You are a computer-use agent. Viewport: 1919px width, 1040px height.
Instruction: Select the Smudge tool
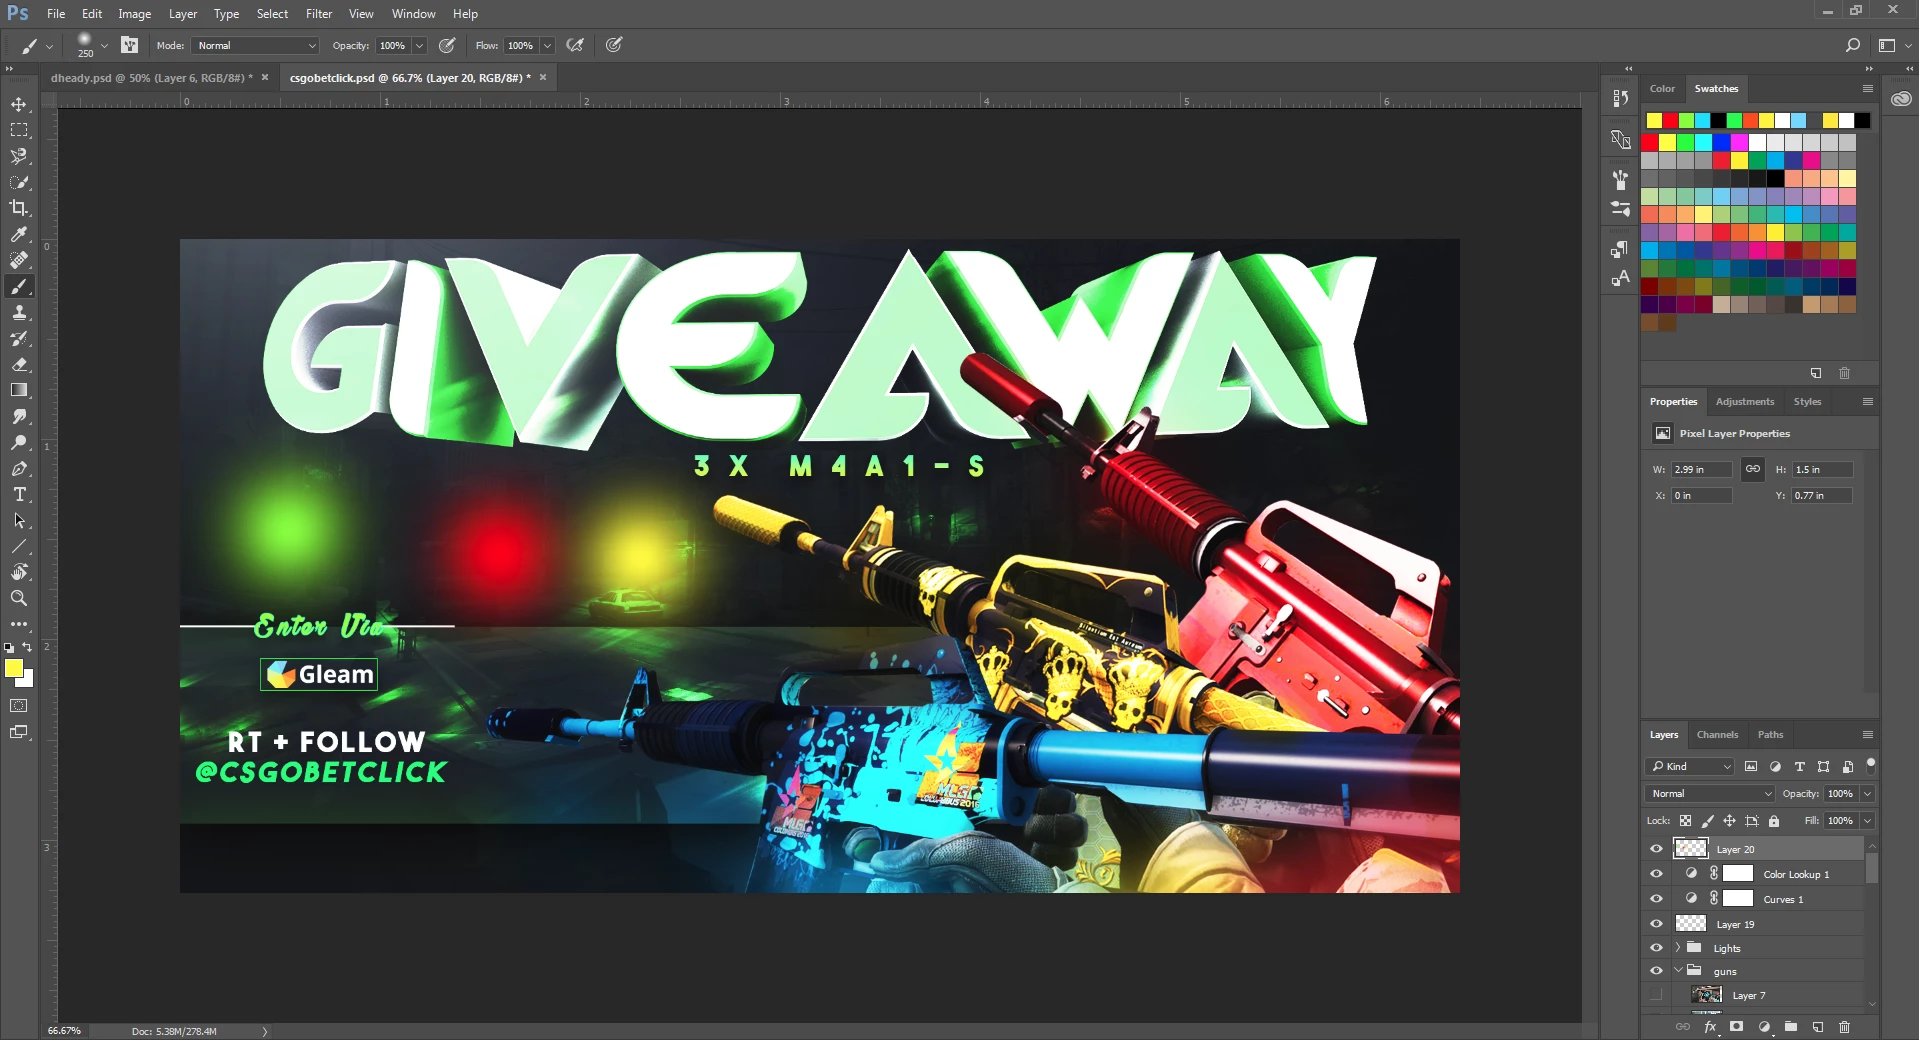pyautogui.click(x=19, y=417)
